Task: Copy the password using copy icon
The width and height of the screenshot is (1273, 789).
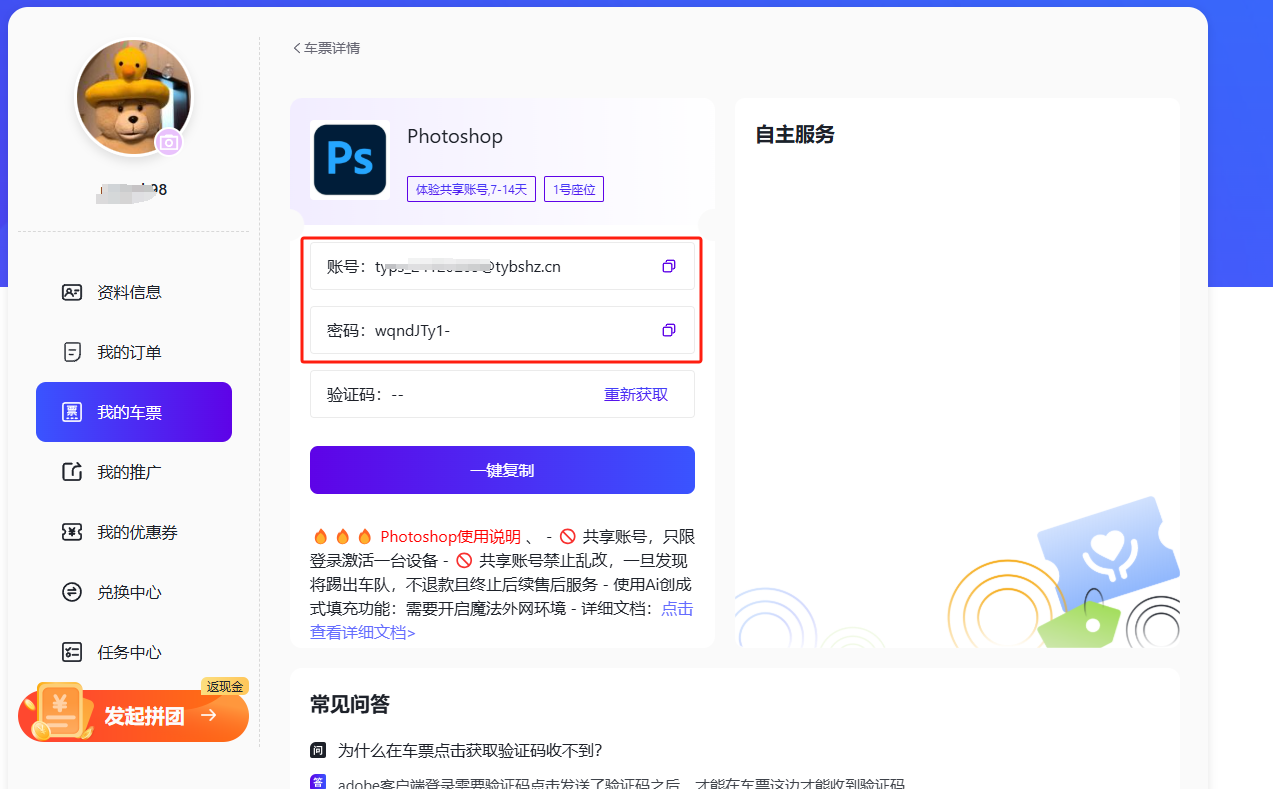Action: (x=669, y=330)
